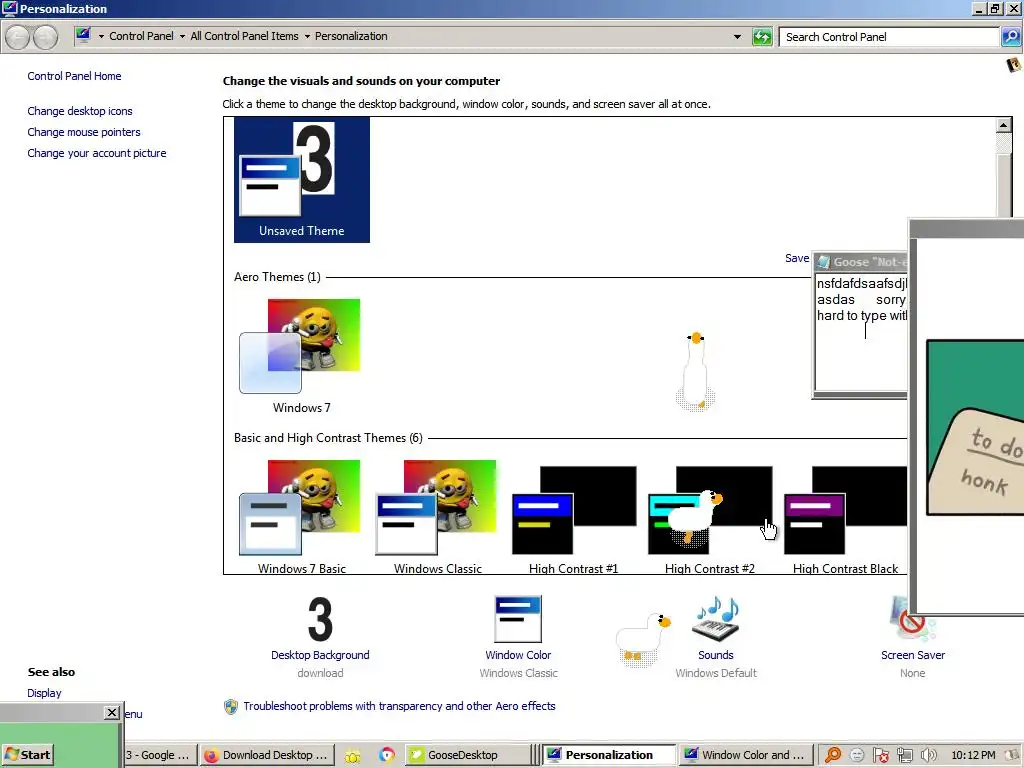This screenshot has height=768, width=1024.
Task: Apply the Windows Classic theme
Action: tap(437, 517)
